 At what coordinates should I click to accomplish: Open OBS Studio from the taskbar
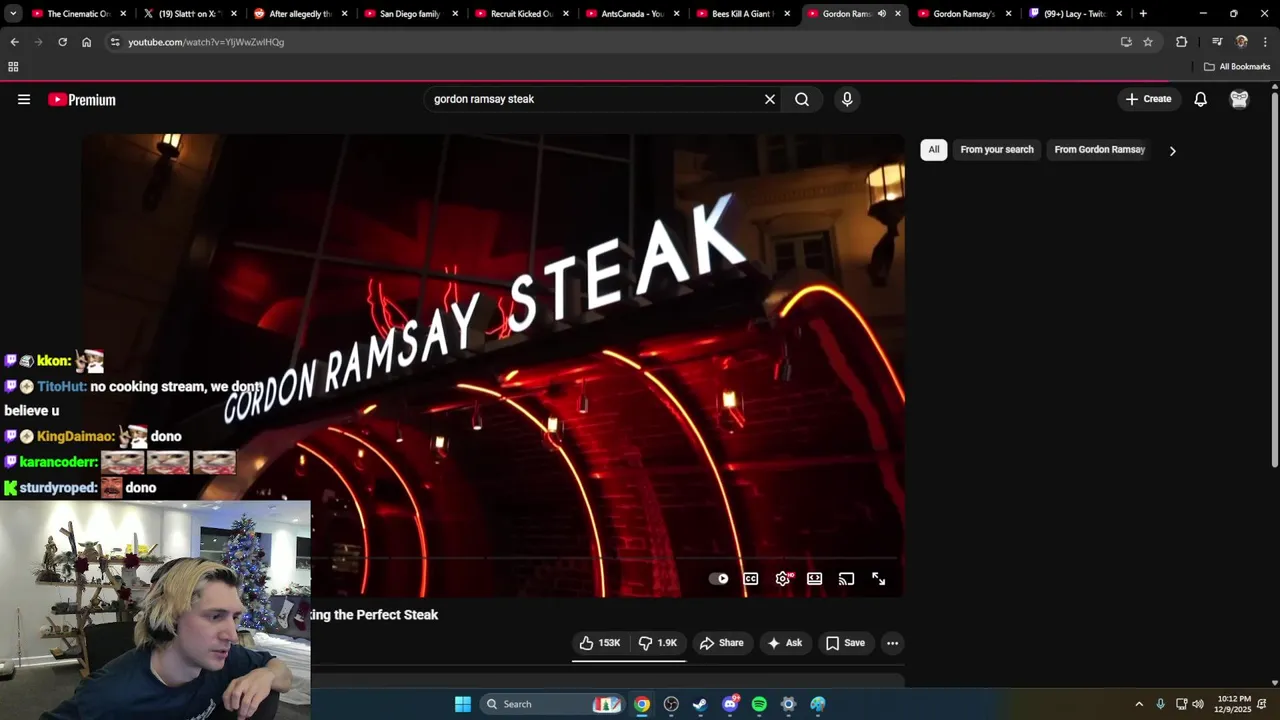tap(671, 704)
